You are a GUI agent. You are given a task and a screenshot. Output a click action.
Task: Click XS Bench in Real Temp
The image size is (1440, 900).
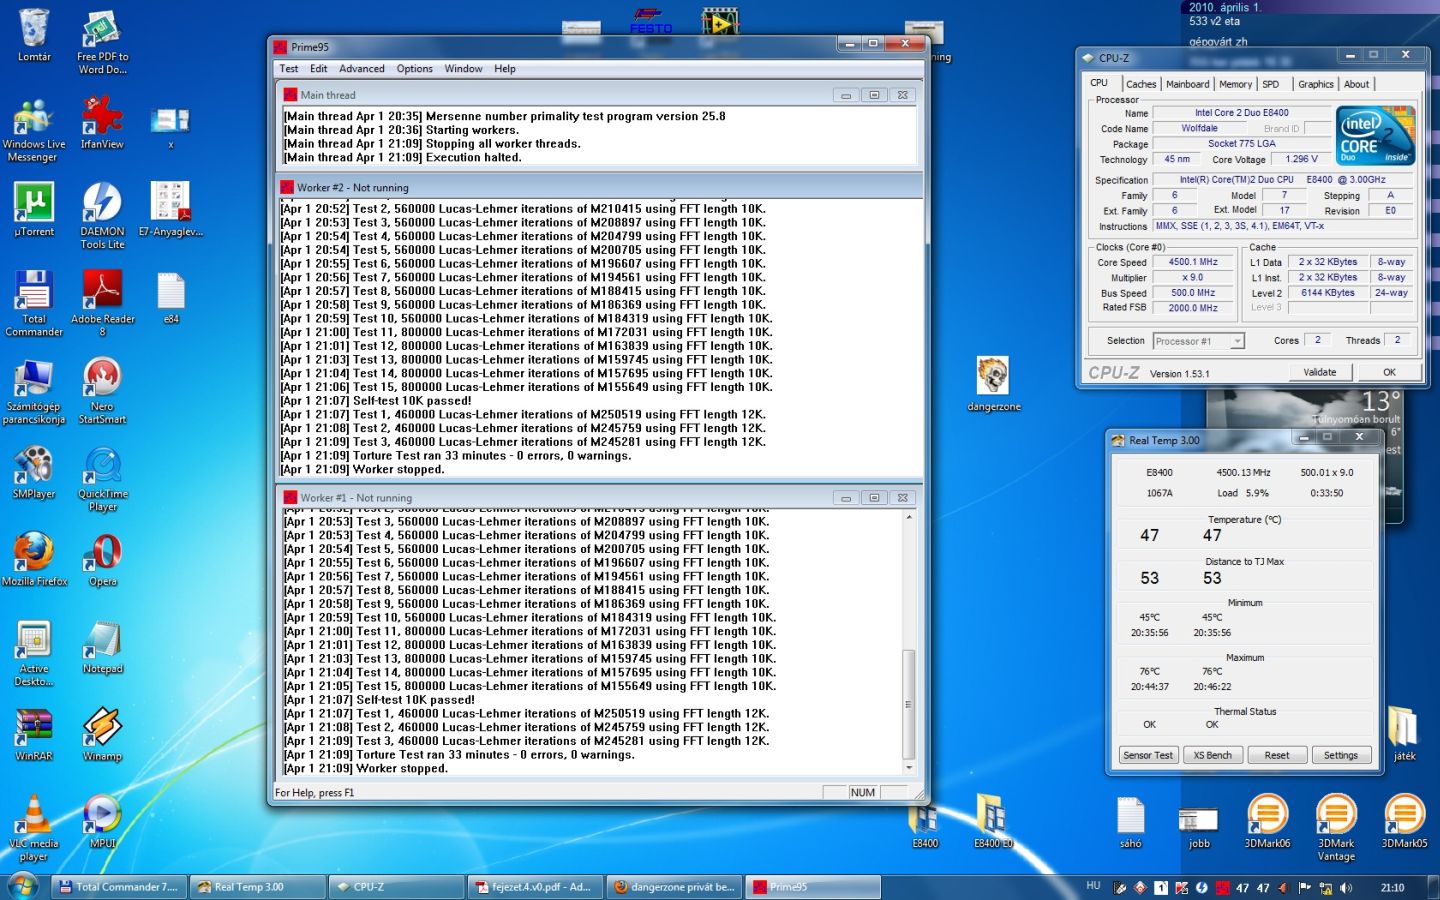[1213, 755]
